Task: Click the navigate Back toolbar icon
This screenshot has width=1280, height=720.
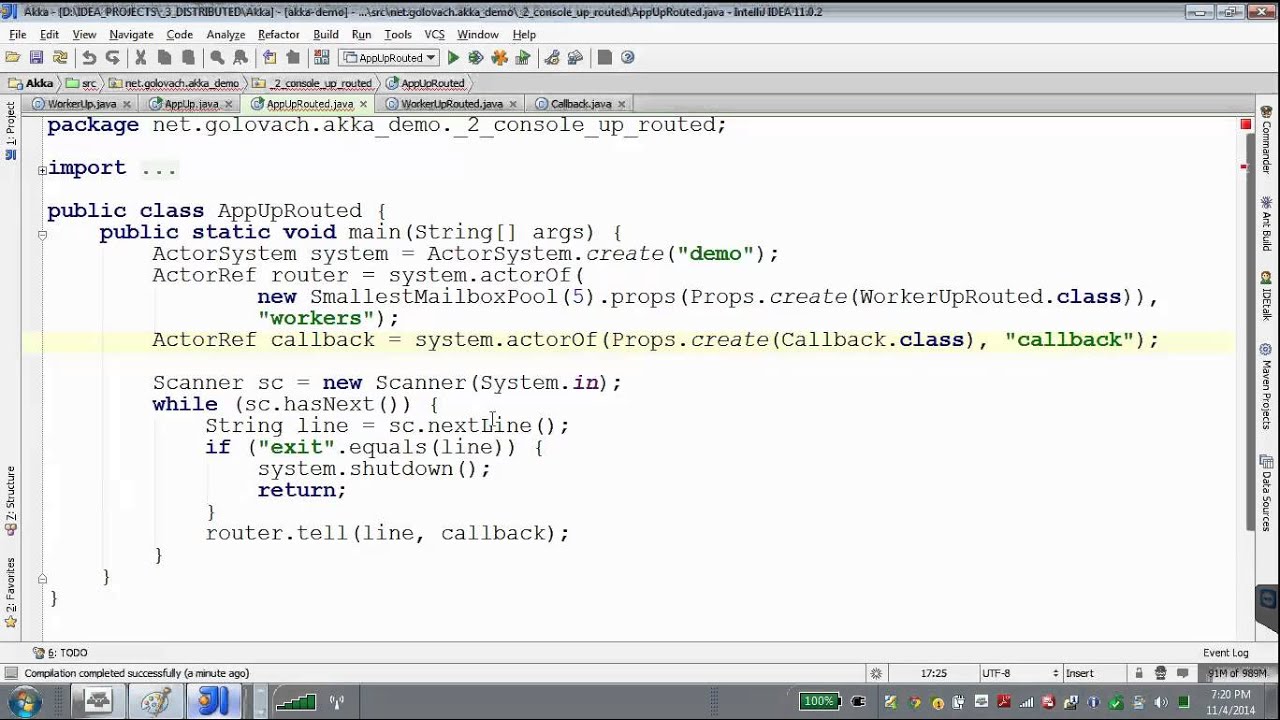Action: (x=269, y=58)
